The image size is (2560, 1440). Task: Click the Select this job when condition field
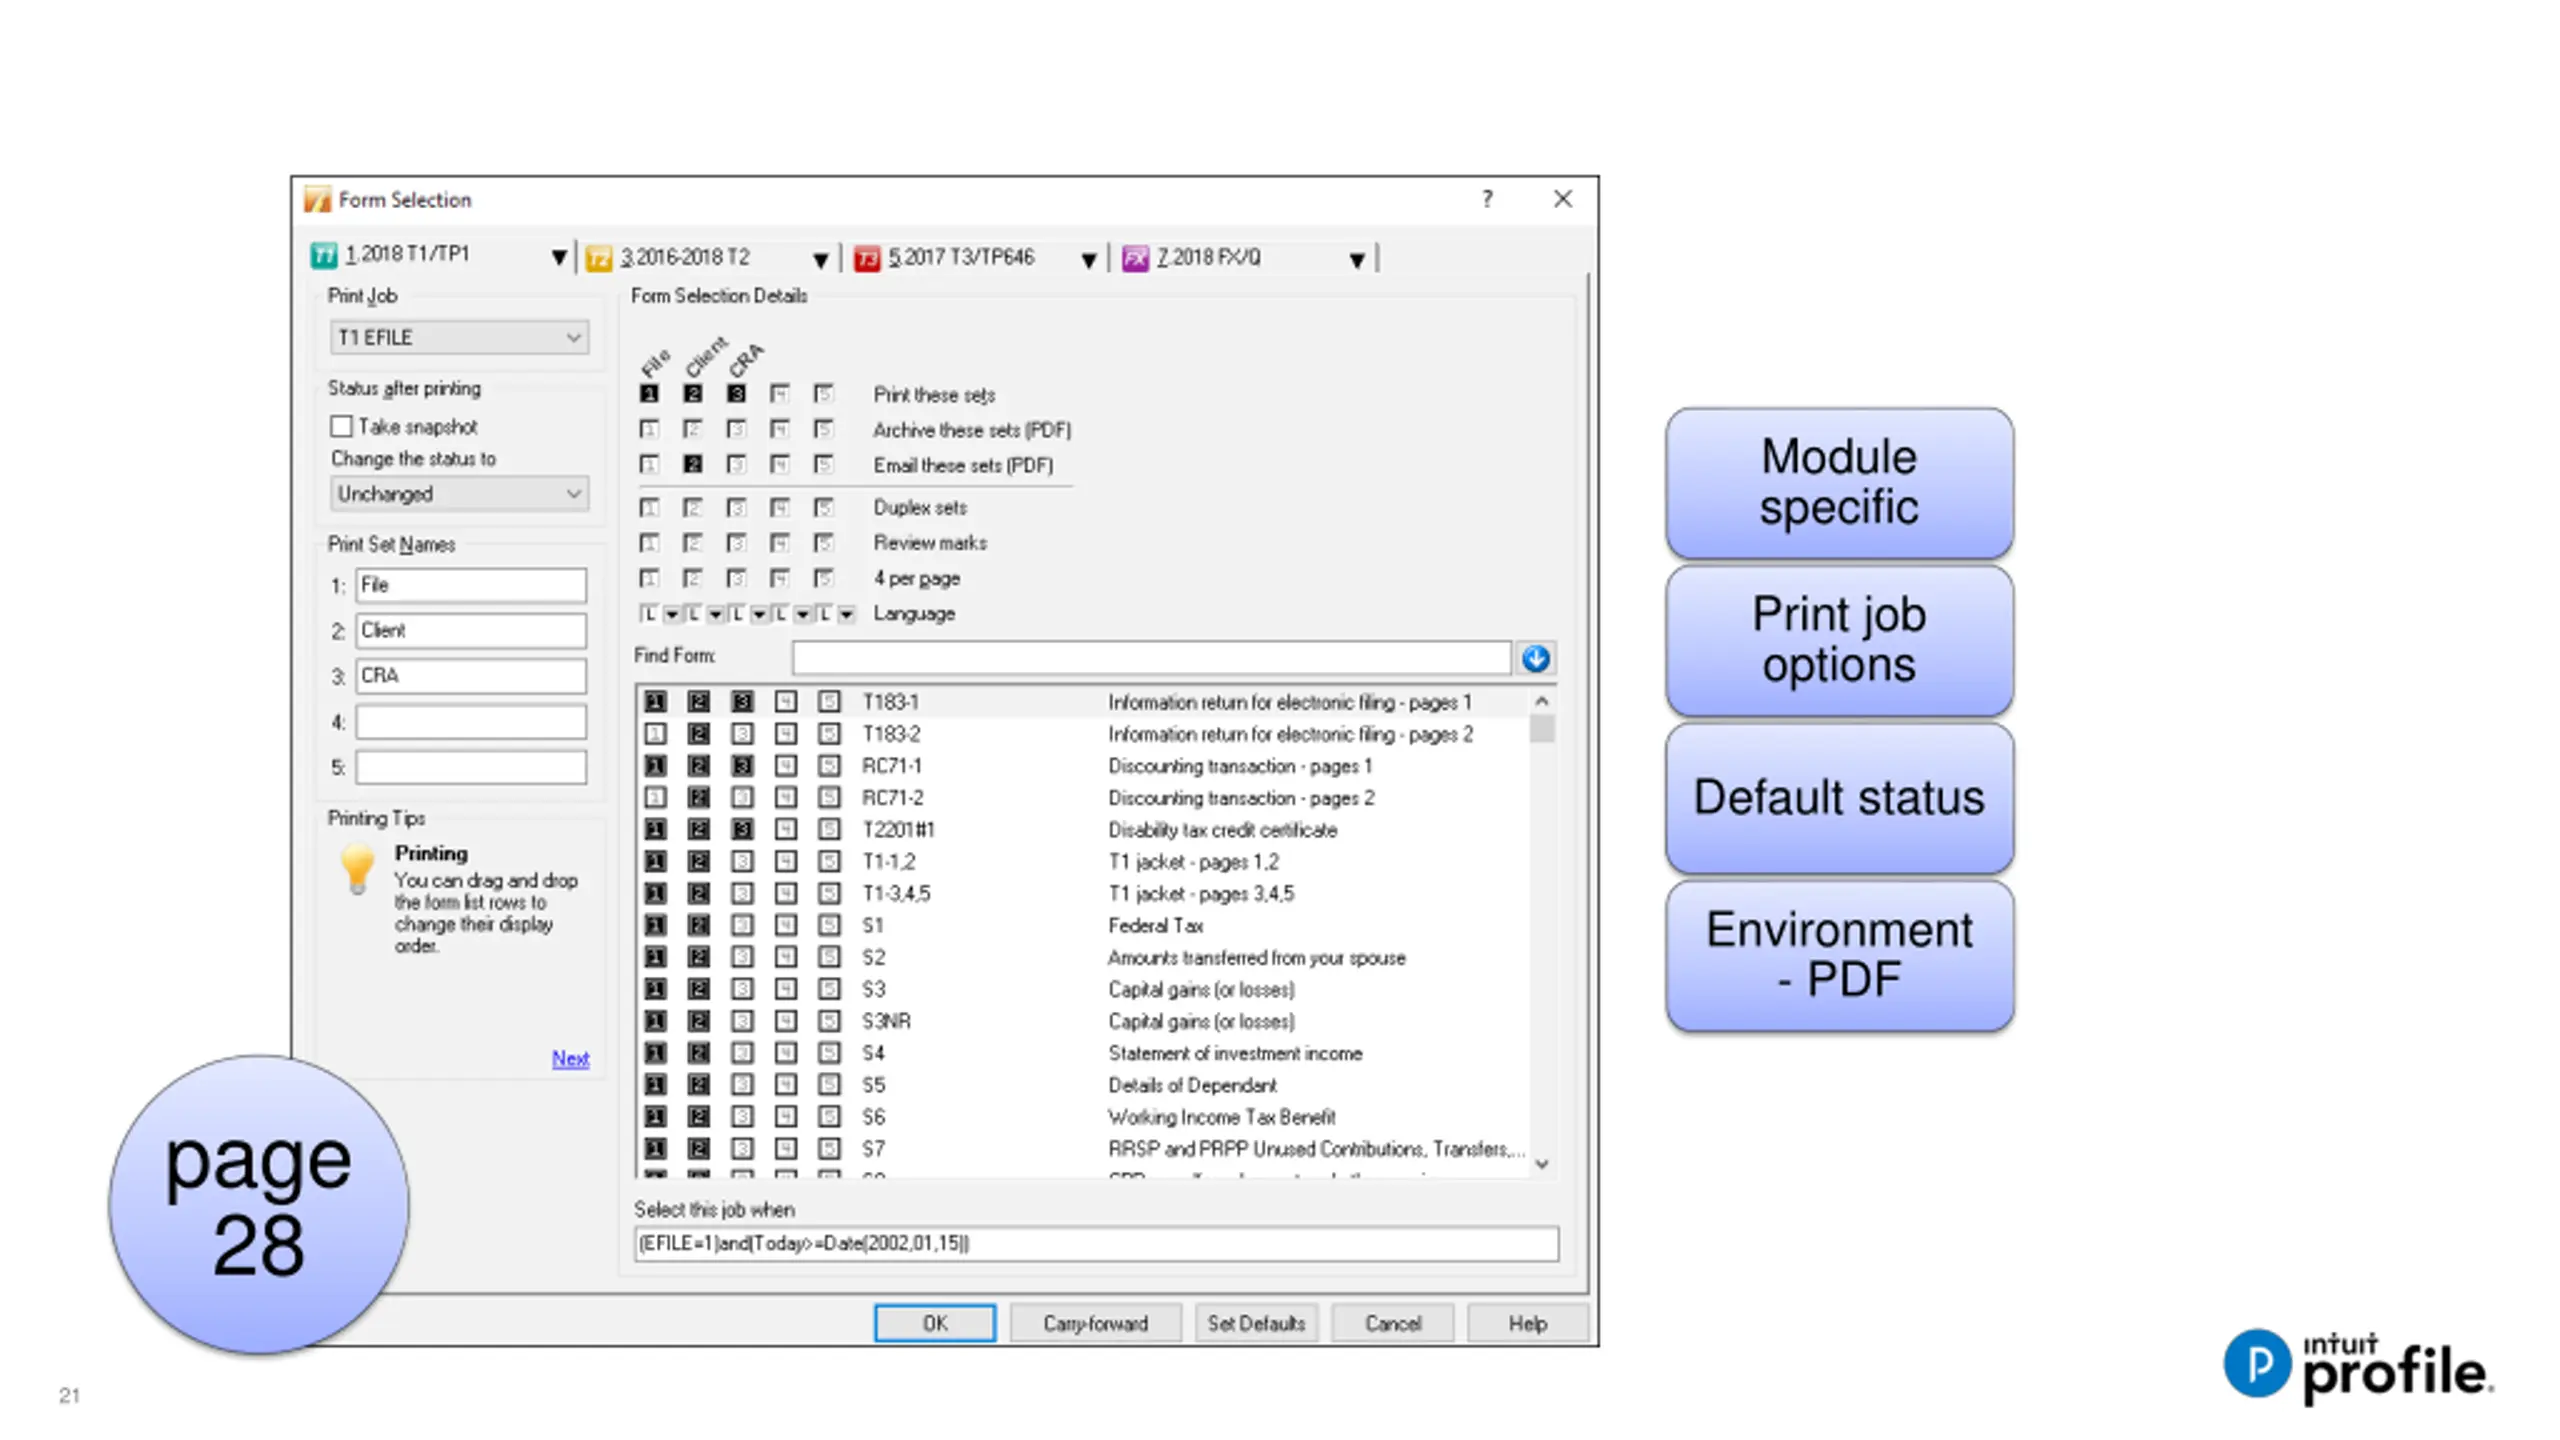pyautogui.click(x=1096, y=1243)
